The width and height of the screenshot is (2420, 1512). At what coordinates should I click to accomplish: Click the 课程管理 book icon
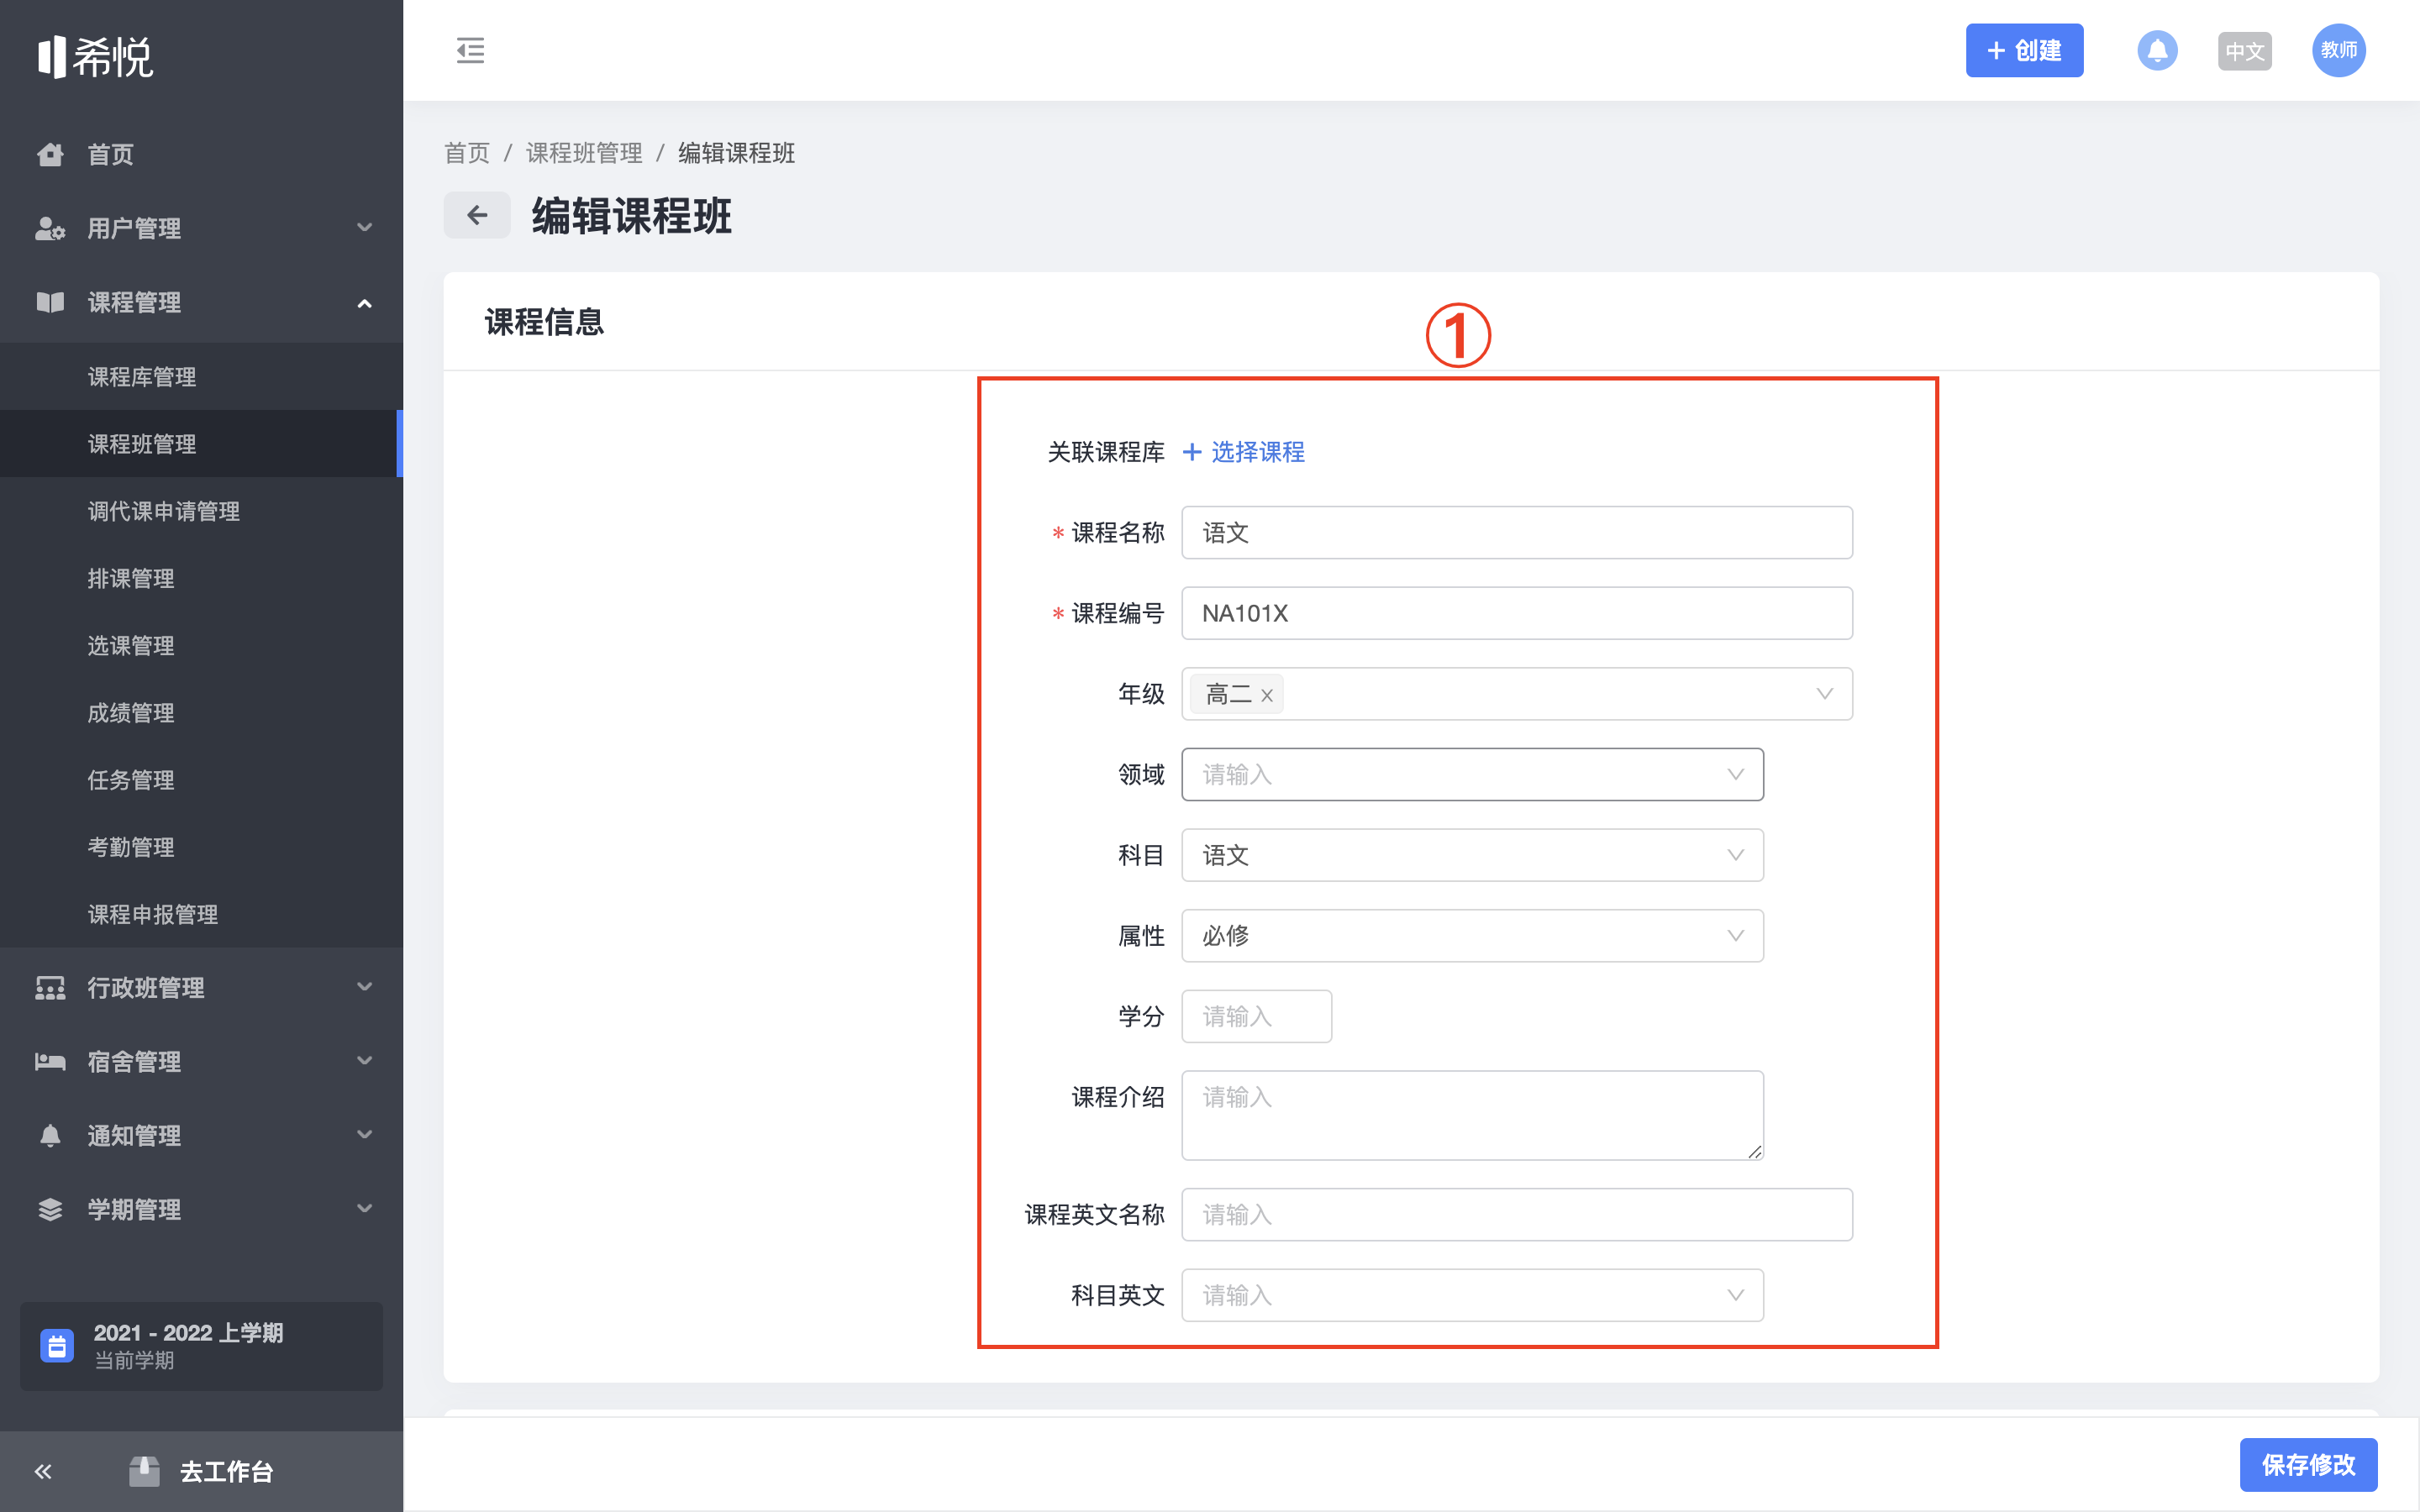click(50, 302)
